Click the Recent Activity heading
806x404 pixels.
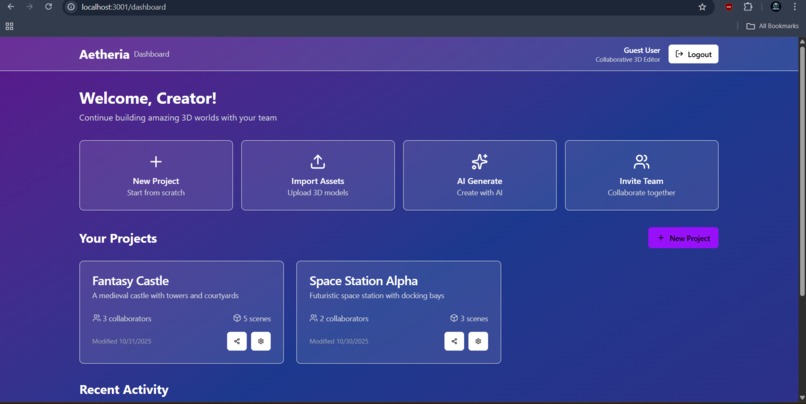pyautogui.click(x=124, y=390)
